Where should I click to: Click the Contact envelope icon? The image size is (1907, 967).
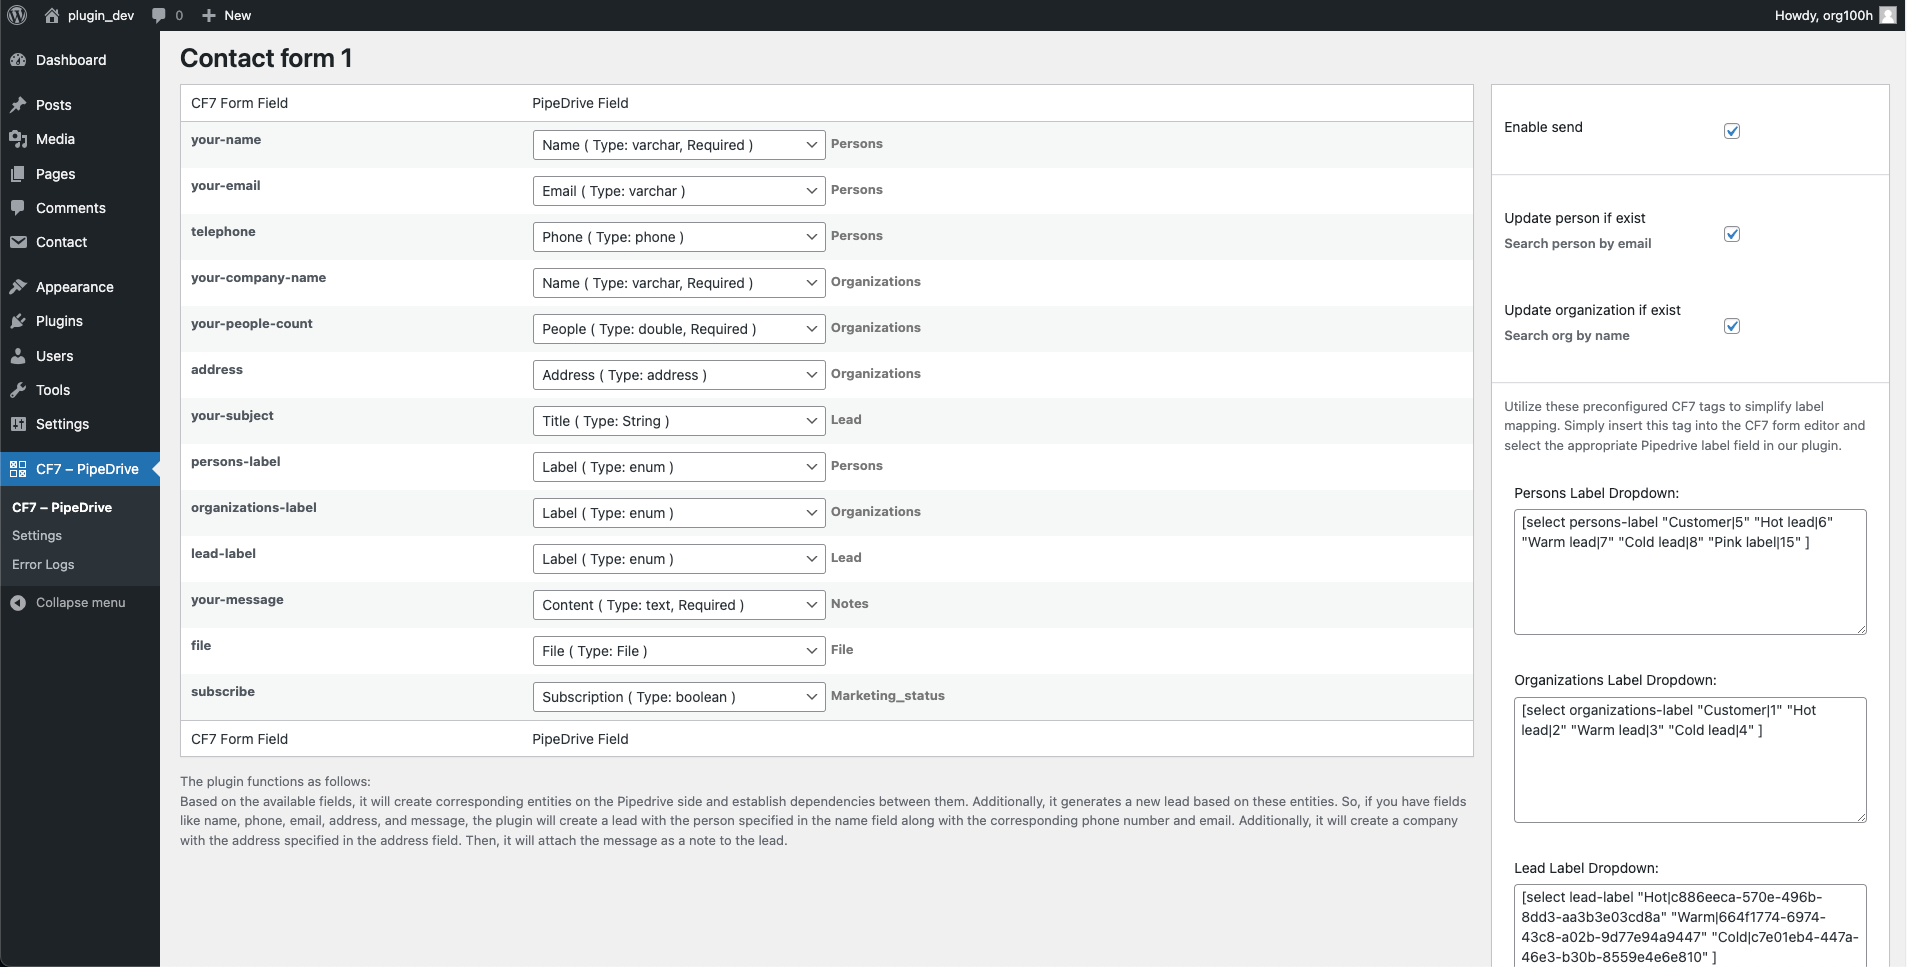coord(18,242)
